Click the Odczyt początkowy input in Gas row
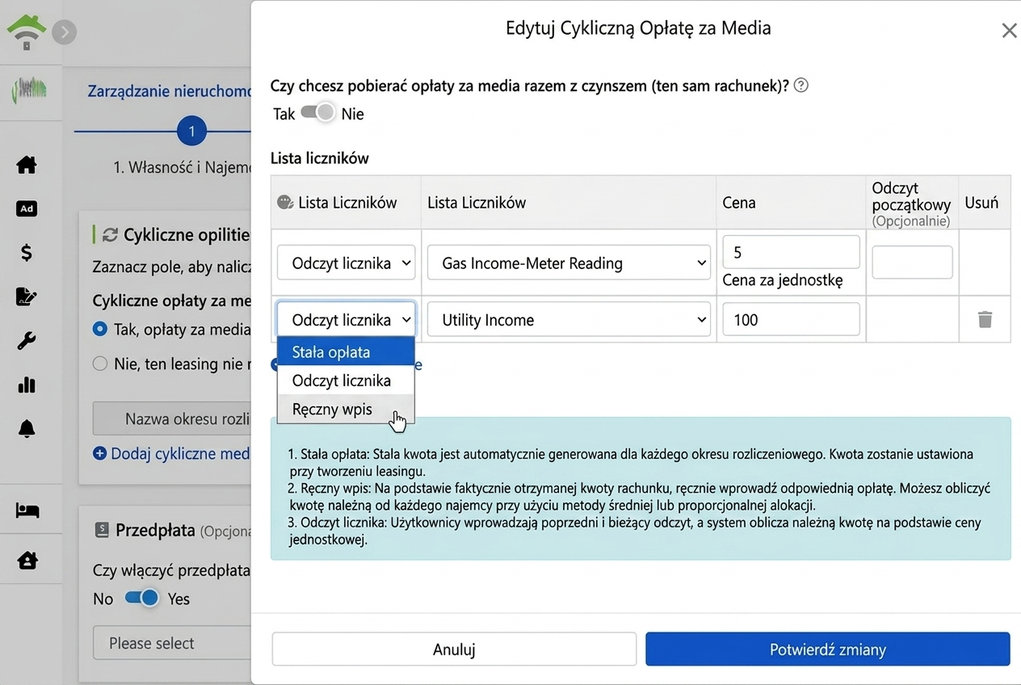The width and height of the screenshot is (1021, 685). pyautogui.click(x=912, y=262)
